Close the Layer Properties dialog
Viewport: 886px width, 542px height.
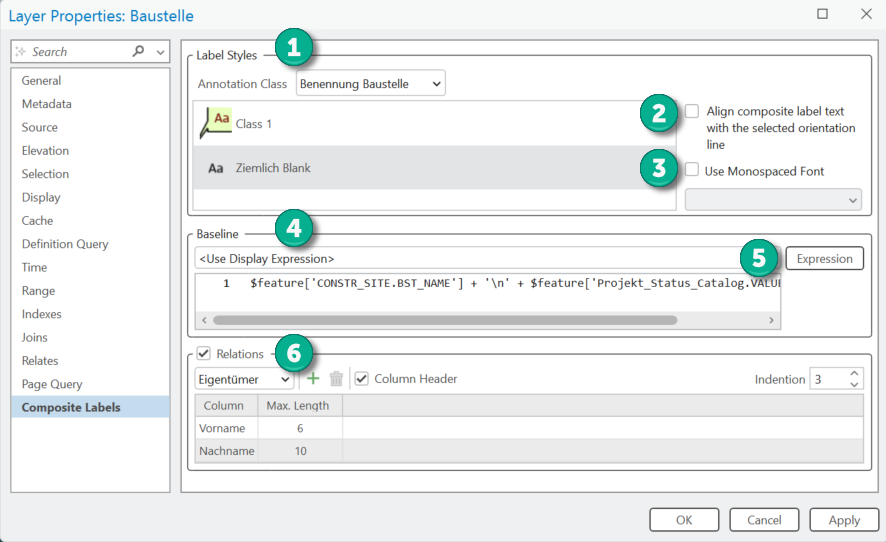866,14
